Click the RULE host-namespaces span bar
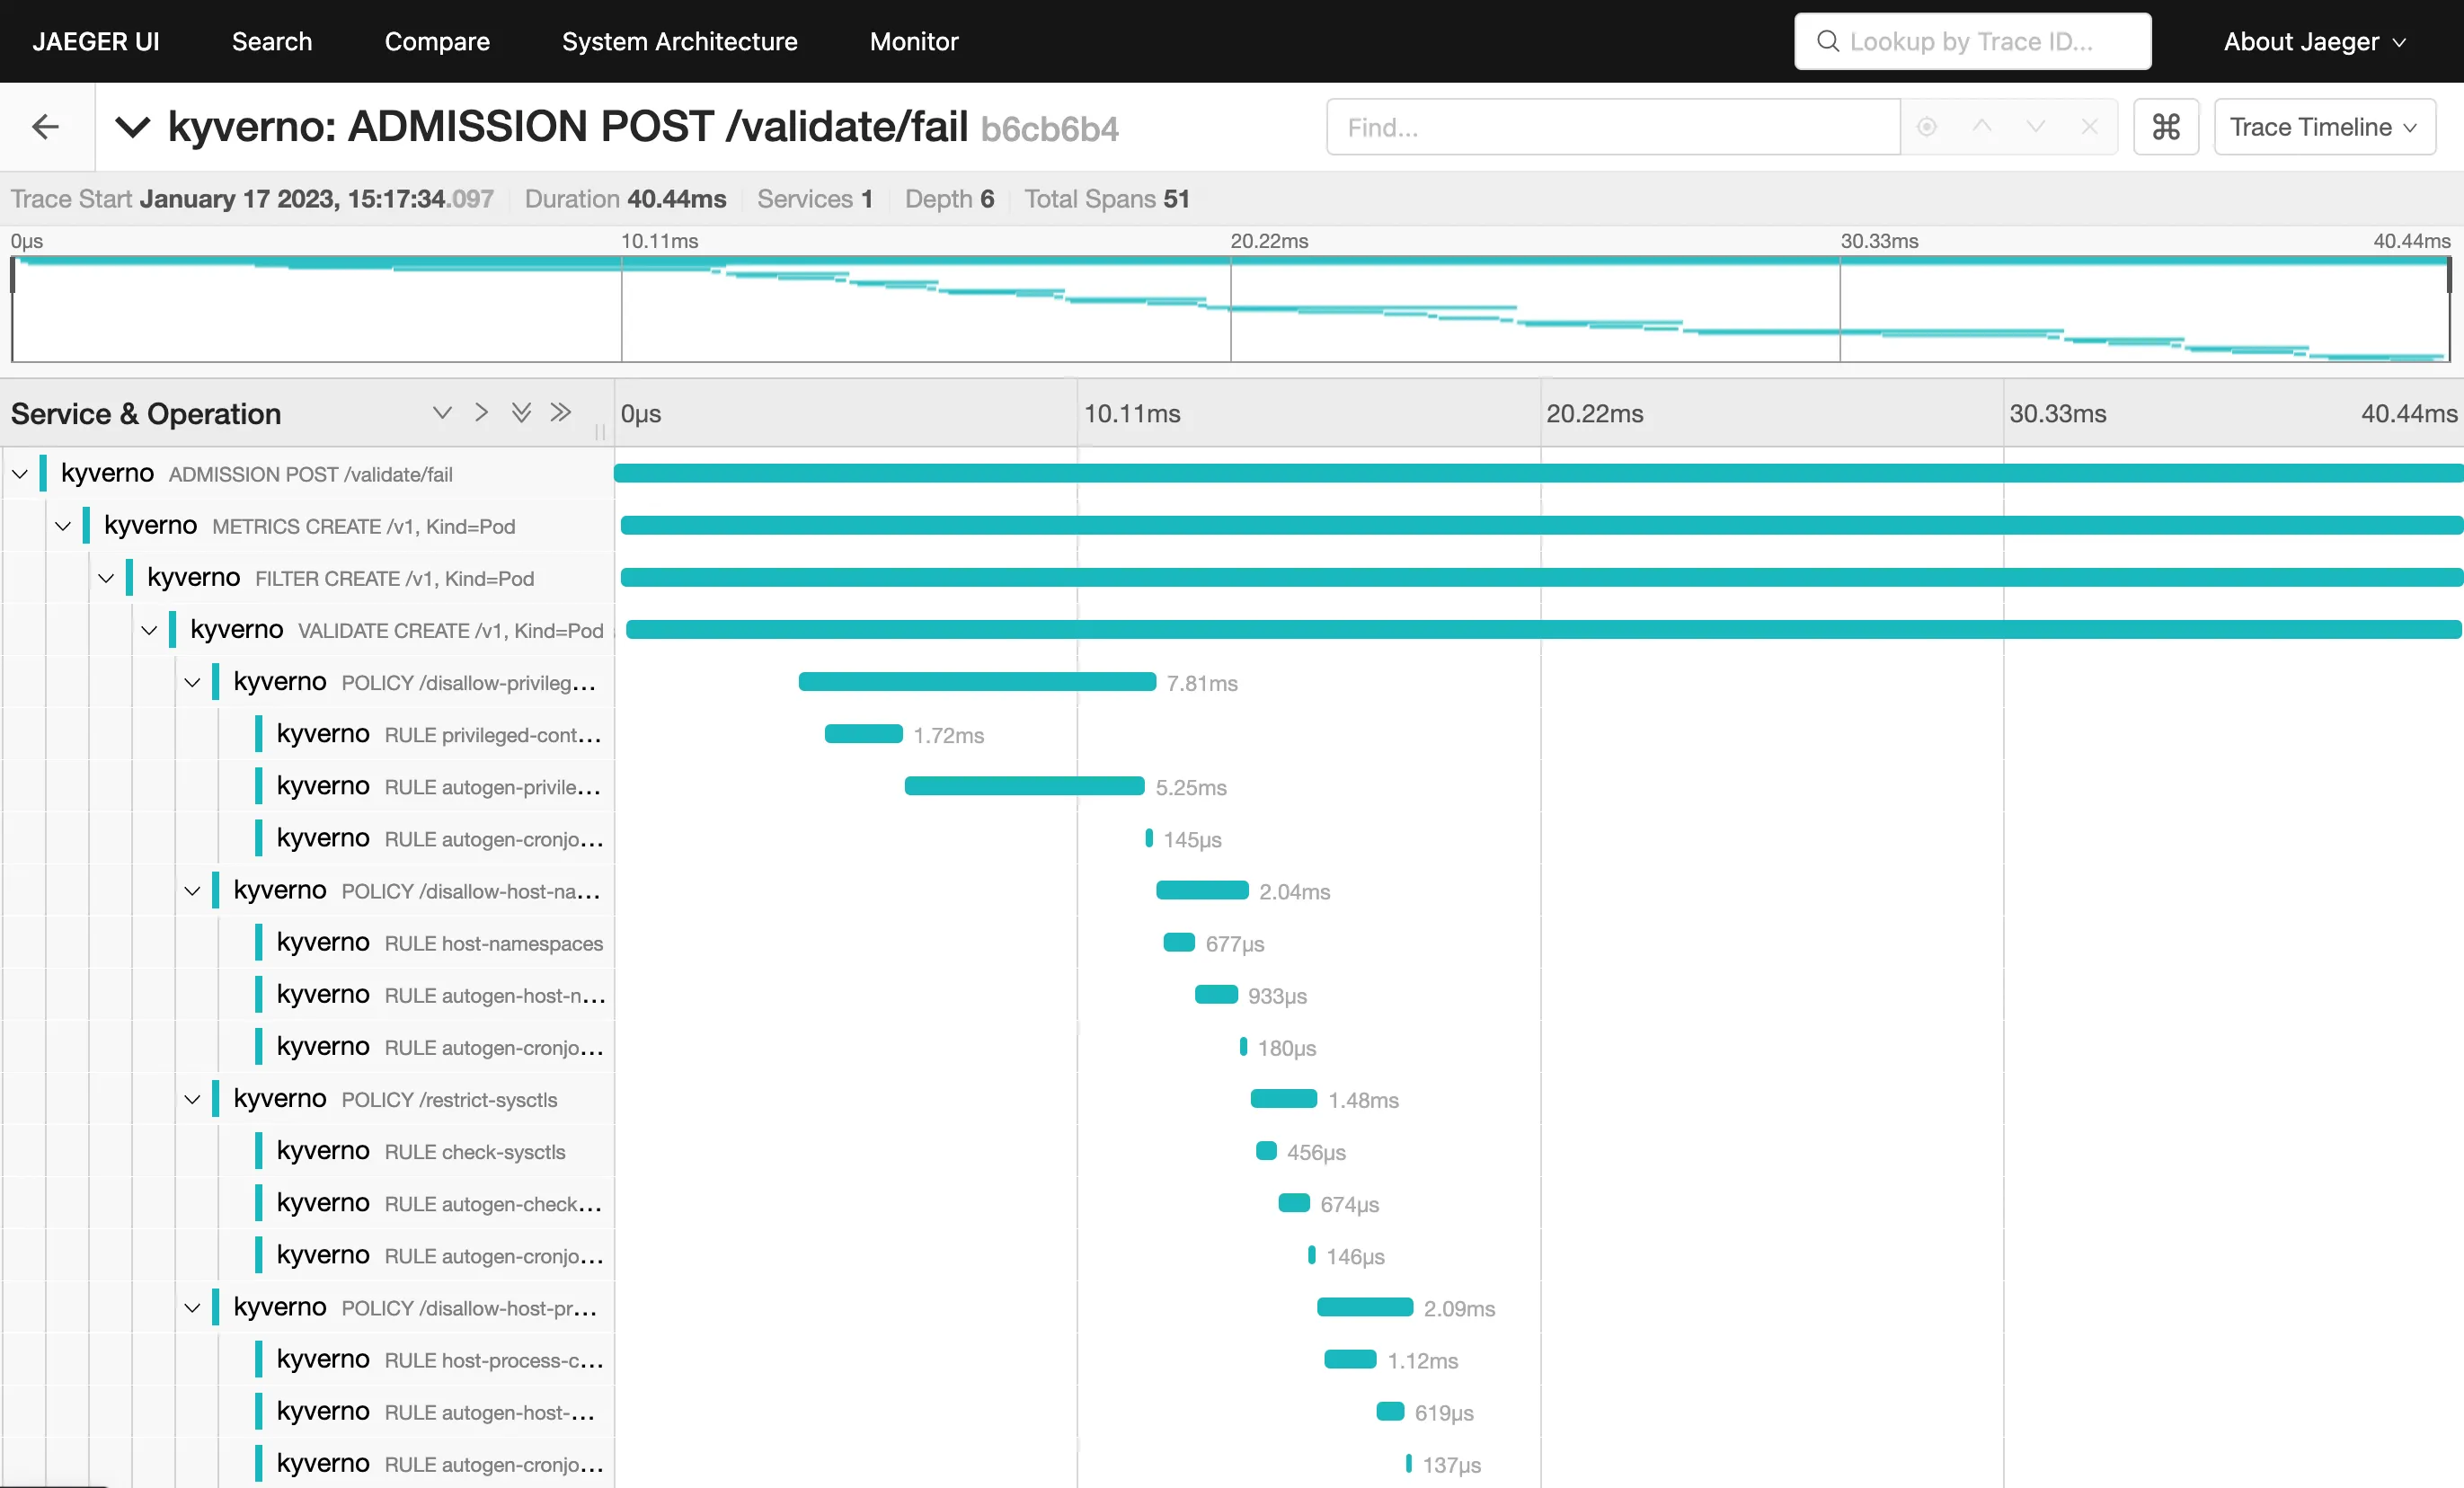The image size is (2464, 1488). pyautogui.click(x=1179, y=942)
